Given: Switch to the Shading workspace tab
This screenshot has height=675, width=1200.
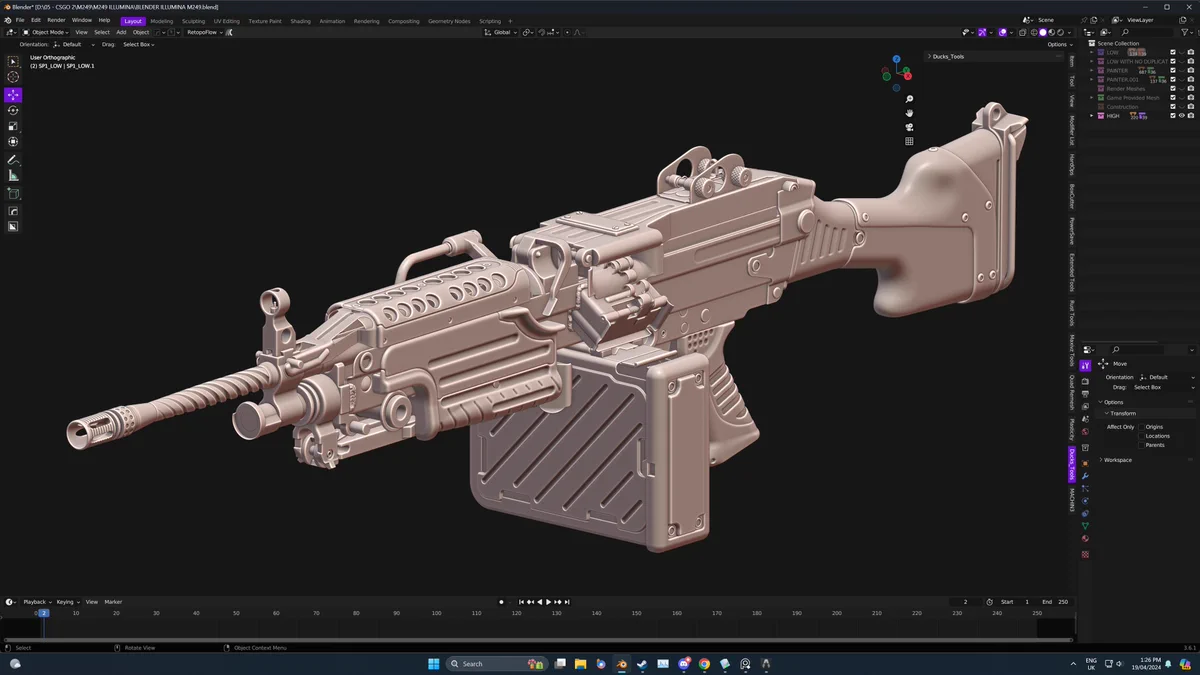Looking at the screenshot, I should [300, 21].
